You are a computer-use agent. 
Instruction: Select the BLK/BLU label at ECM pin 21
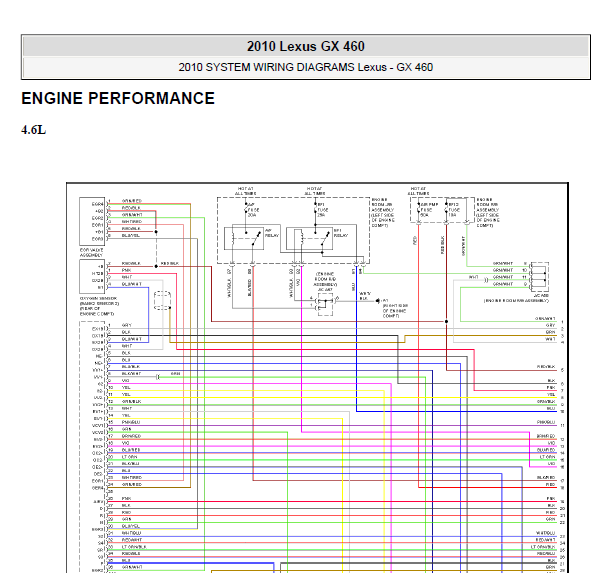coord(130,463)
